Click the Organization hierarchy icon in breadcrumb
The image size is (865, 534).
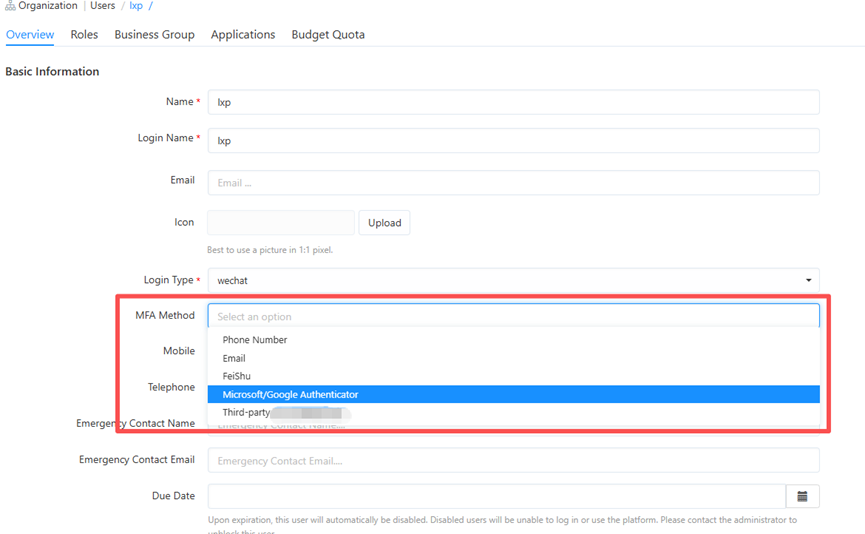tap(10, 6)
